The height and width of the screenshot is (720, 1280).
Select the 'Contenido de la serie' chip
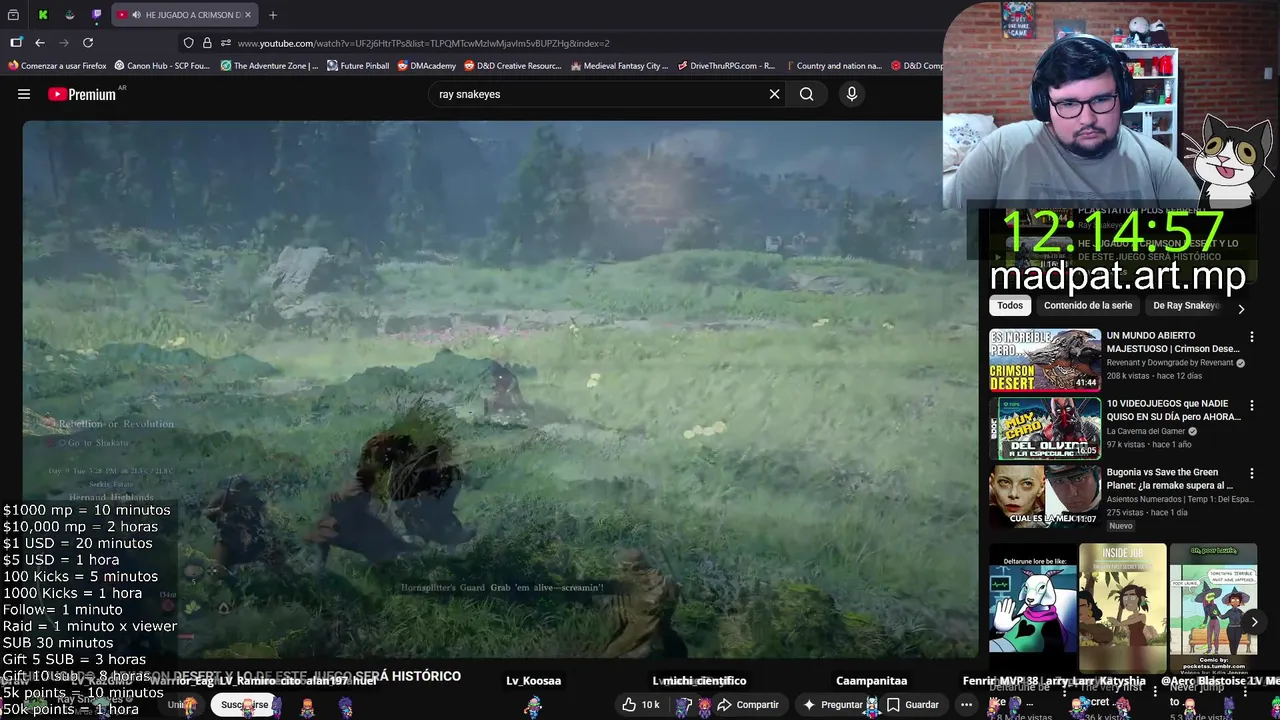click(x=1088, y=305)
